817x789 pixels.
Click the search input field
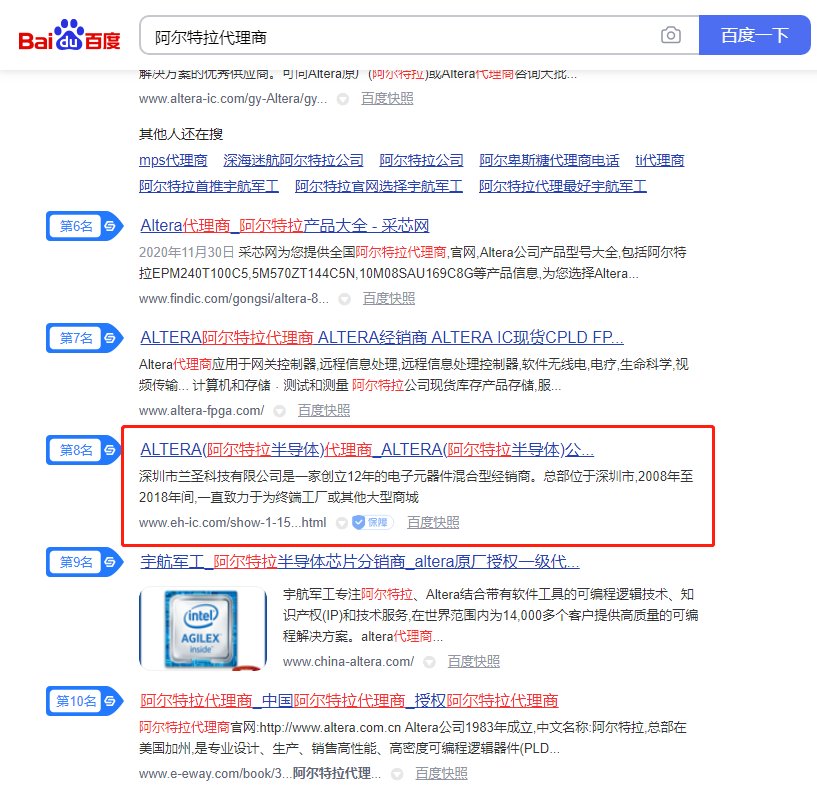point(400,36)
